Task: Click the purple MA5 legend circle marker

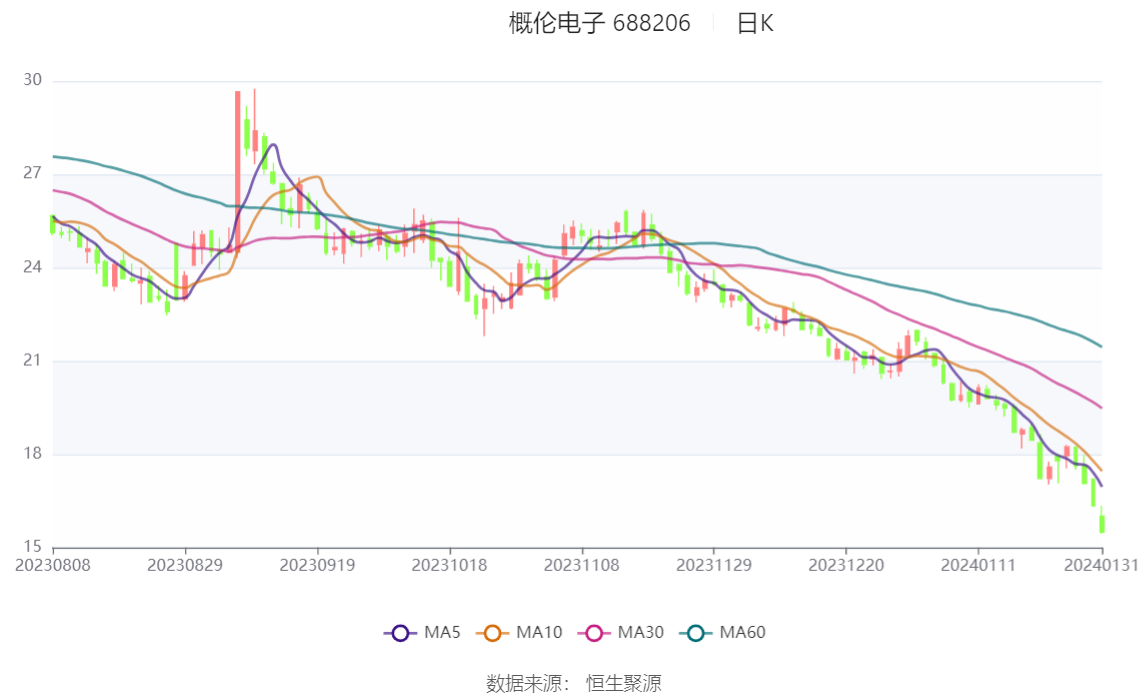Action: pyautogui.click(x=401, y=633)
